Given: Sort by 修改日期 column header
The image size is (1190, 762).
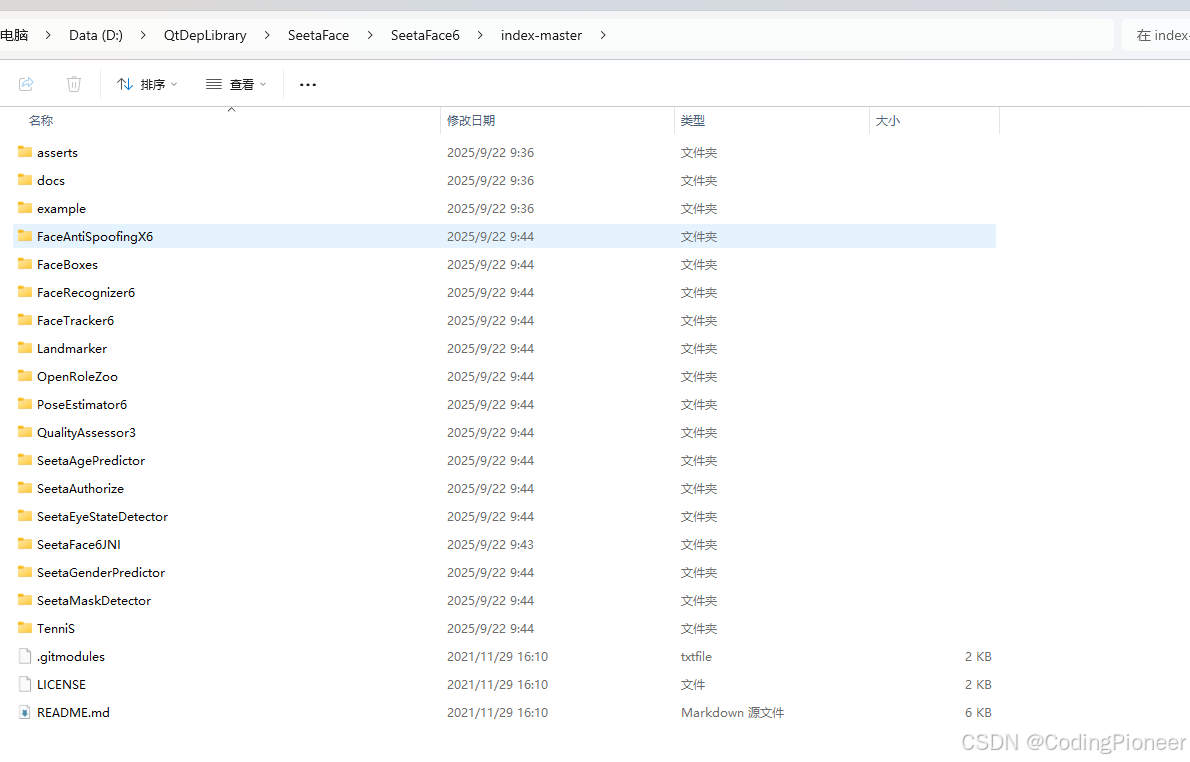Looking at the screenshot, I should (x=471, y=121).
